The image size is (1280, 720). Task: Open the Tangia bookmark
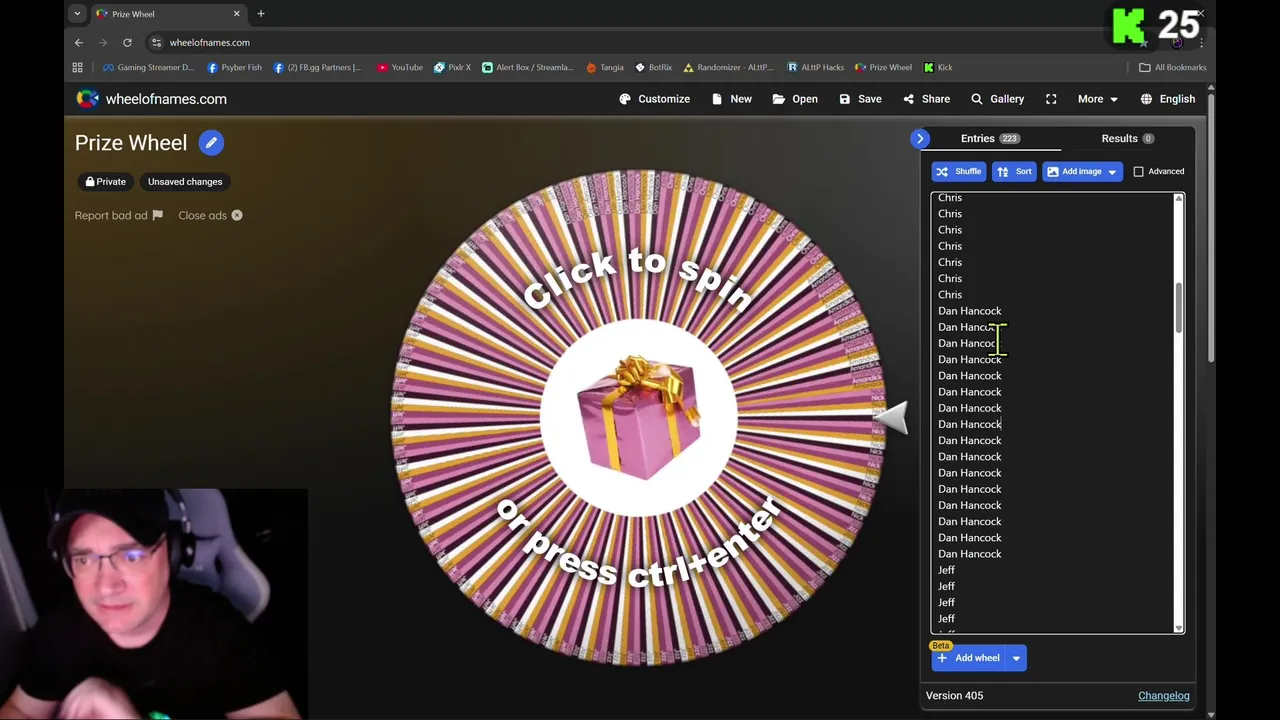coord(605,68)
